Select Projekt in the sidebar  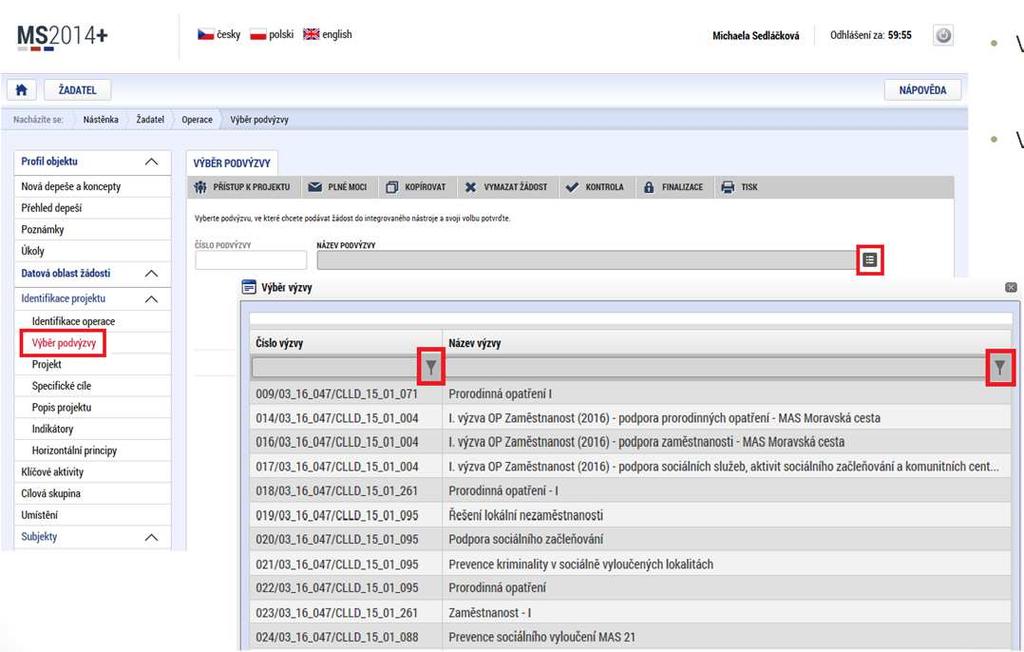[46, 365]
